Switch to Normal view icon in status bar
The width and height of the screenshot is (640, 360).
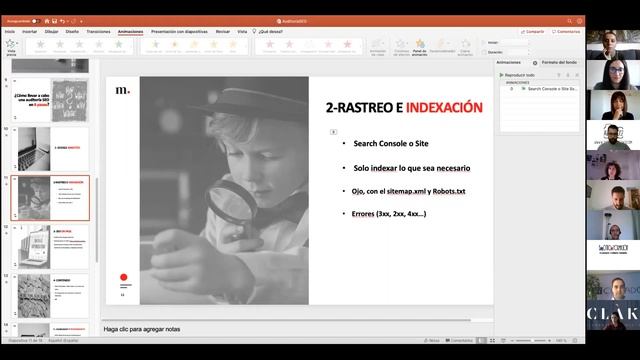(x=482, y=340)
